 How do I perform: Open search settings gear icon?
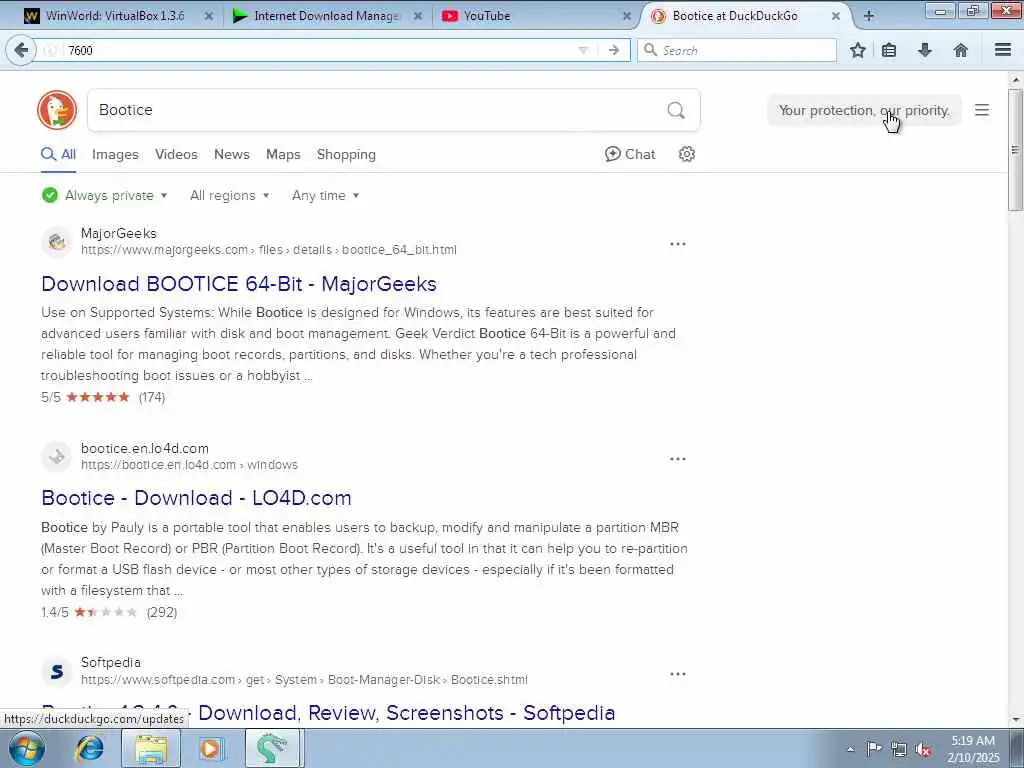(686, 154)
